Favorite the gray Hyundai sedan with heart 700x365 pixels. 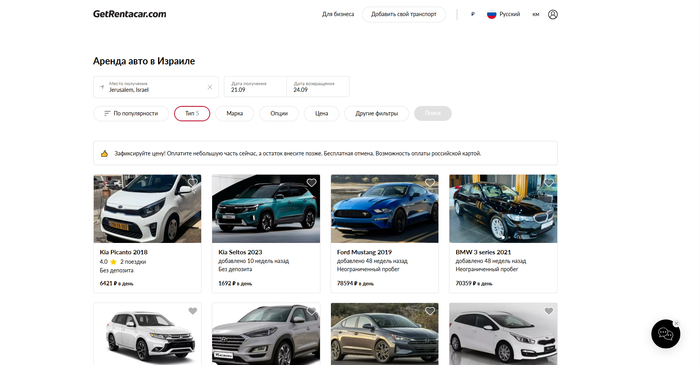coord(430,311)
